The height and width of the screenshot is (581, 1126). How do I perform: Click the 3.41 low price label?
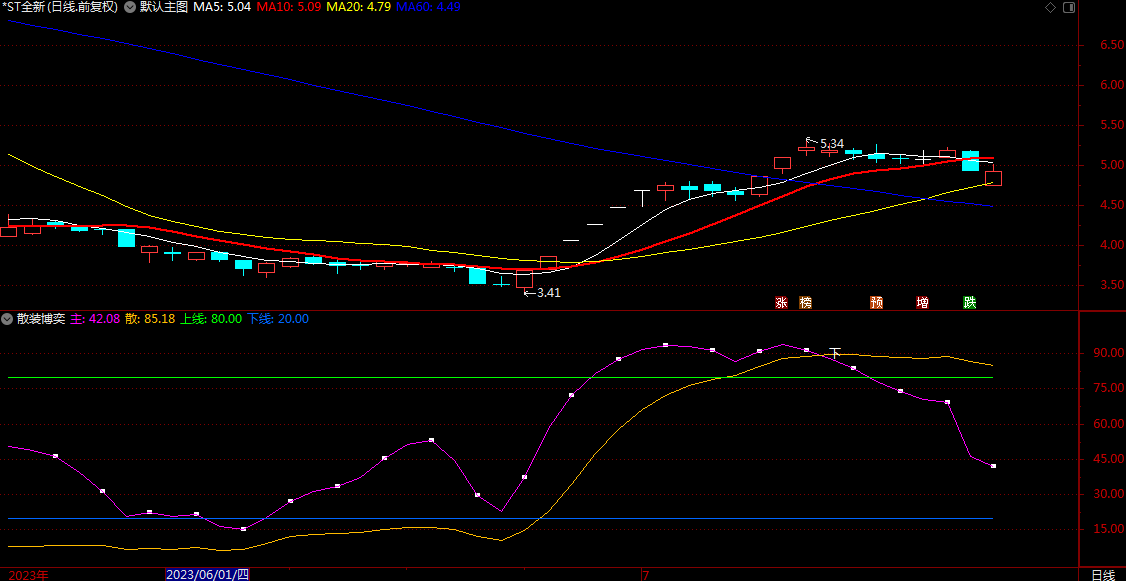click(x=548, y=292)
